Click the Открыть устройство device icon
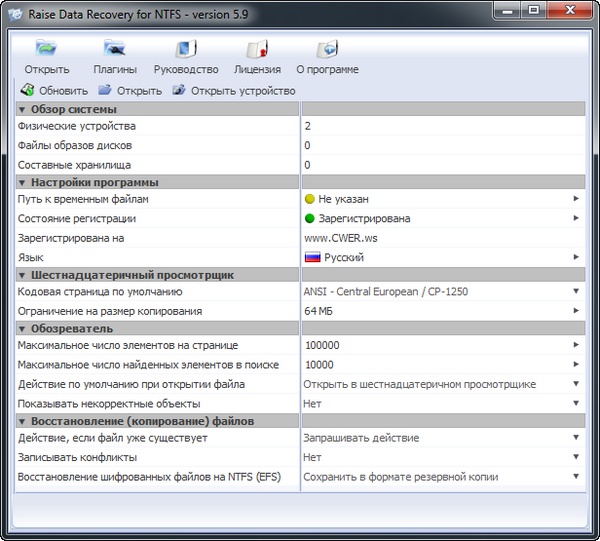 (179, 90)
